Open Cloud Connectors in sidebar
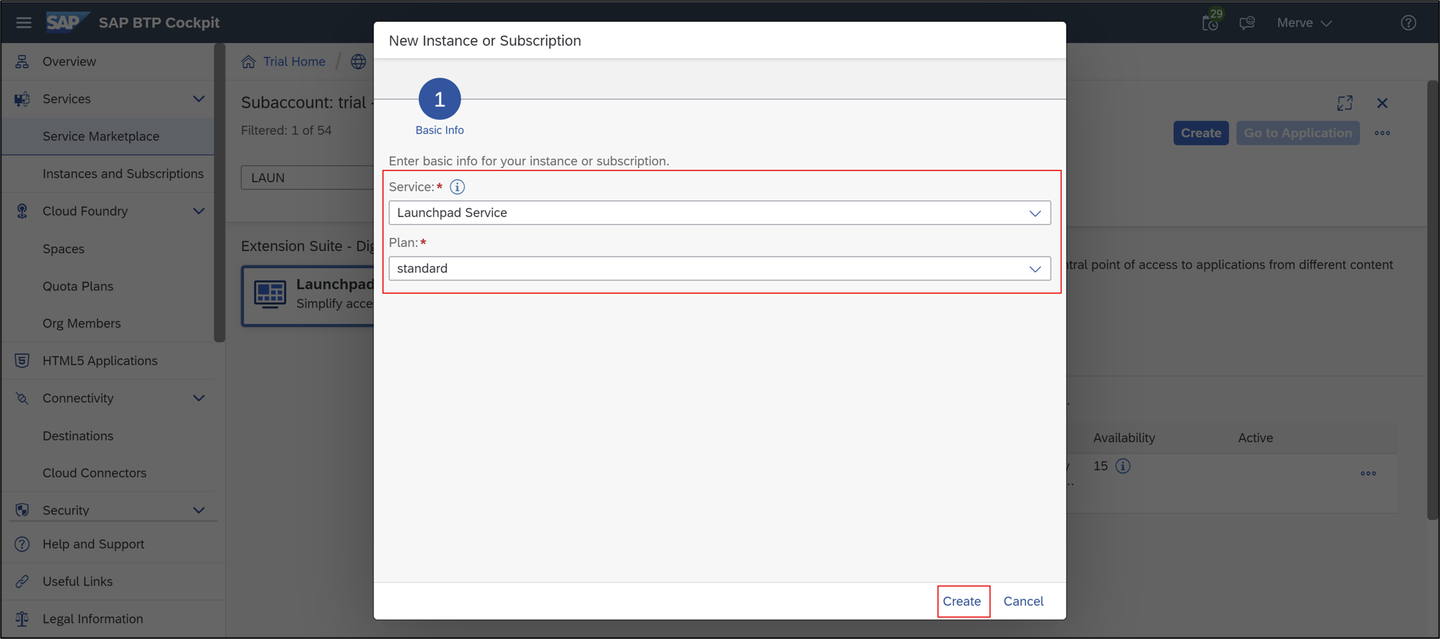 94,473
